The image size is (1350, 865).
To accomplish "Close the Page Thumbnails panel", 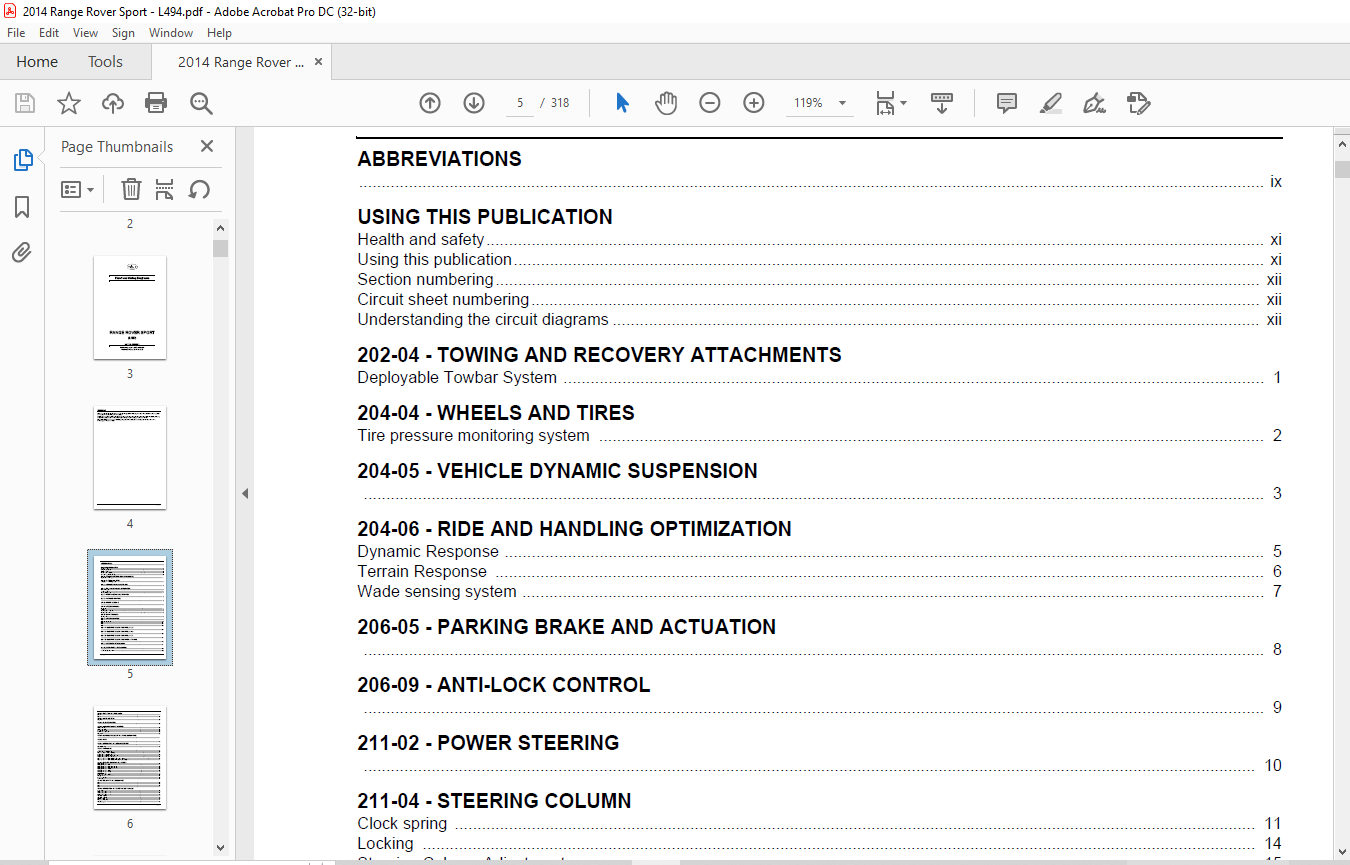I will click(x=207, y=146).
